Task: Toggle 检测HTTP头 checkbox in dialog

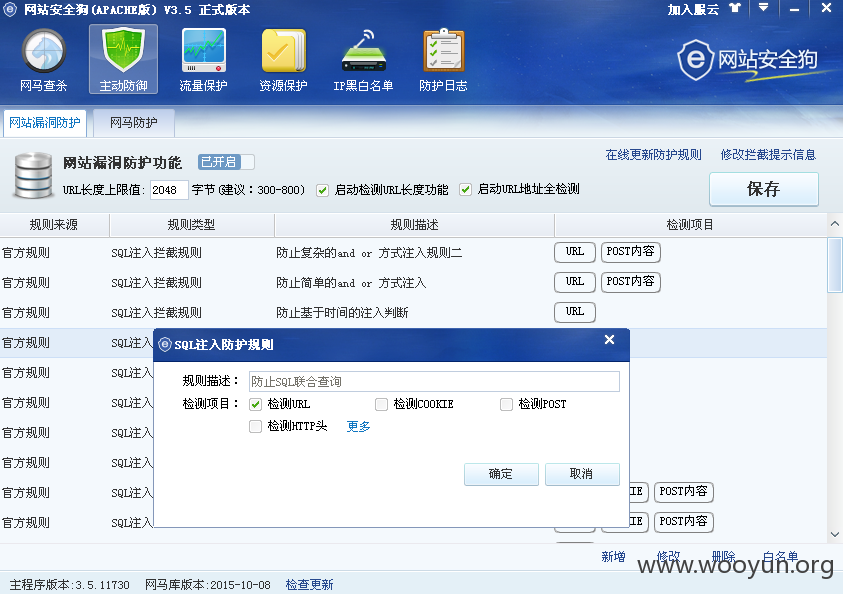Action: 255,427
